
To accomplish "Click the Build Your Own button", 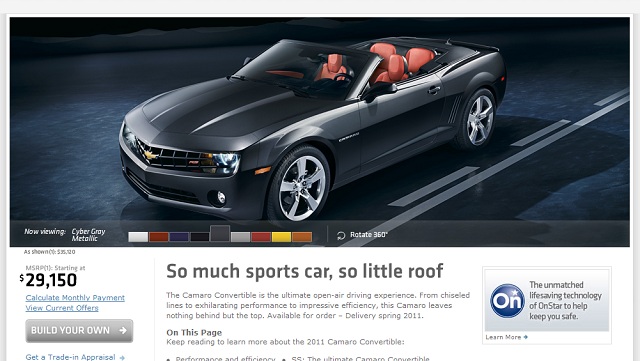I will (x=79, y=331).
